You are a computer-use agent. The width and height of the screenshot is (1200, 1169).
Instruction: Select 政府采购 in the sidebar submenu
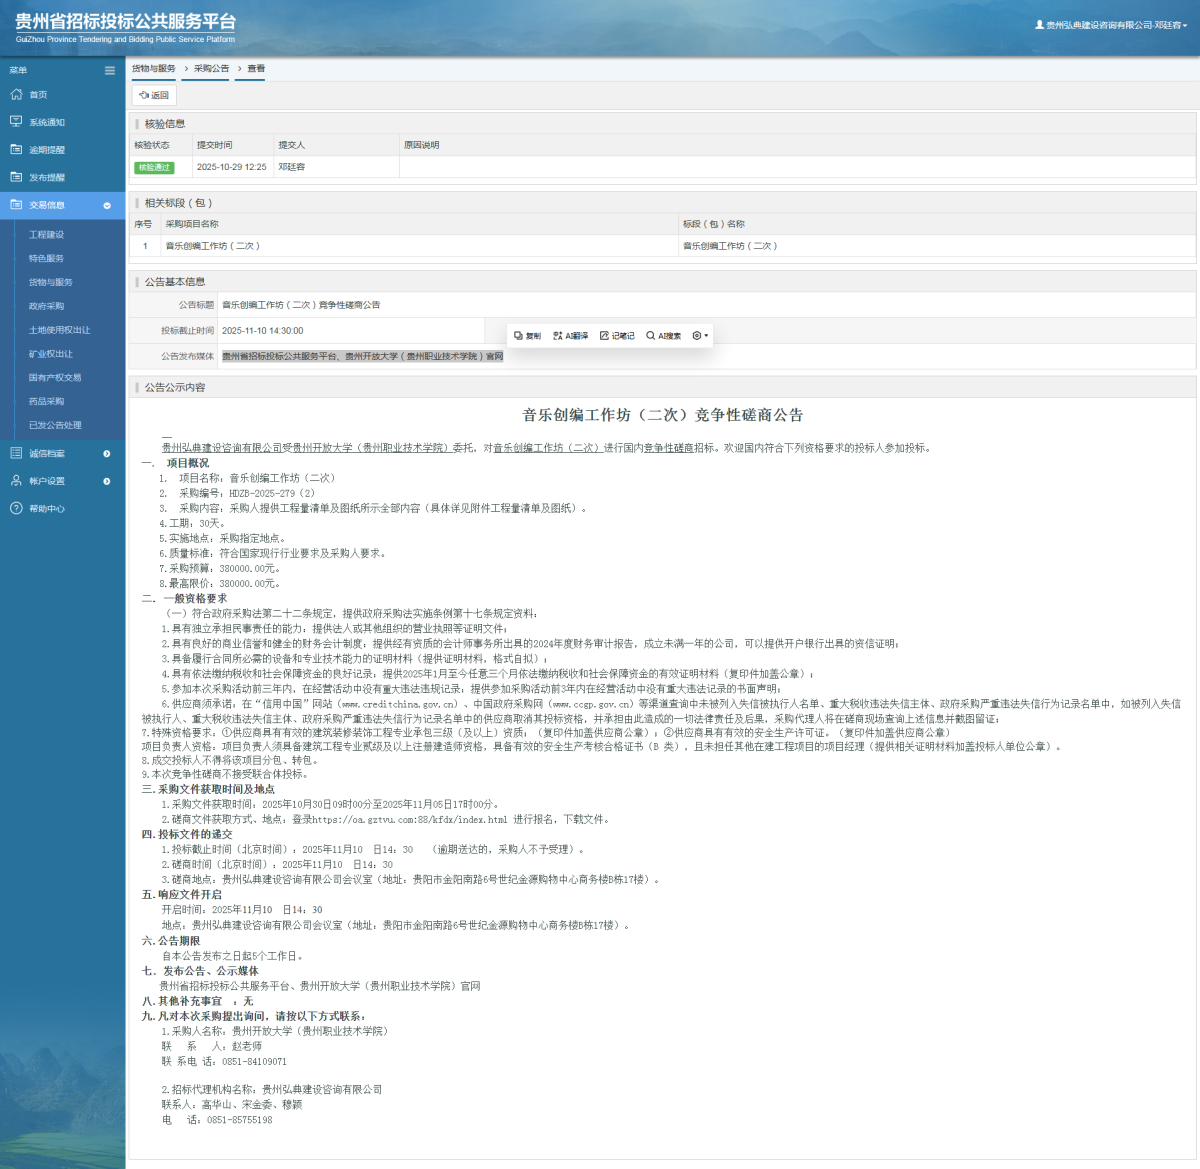click(x=46, y=306)
